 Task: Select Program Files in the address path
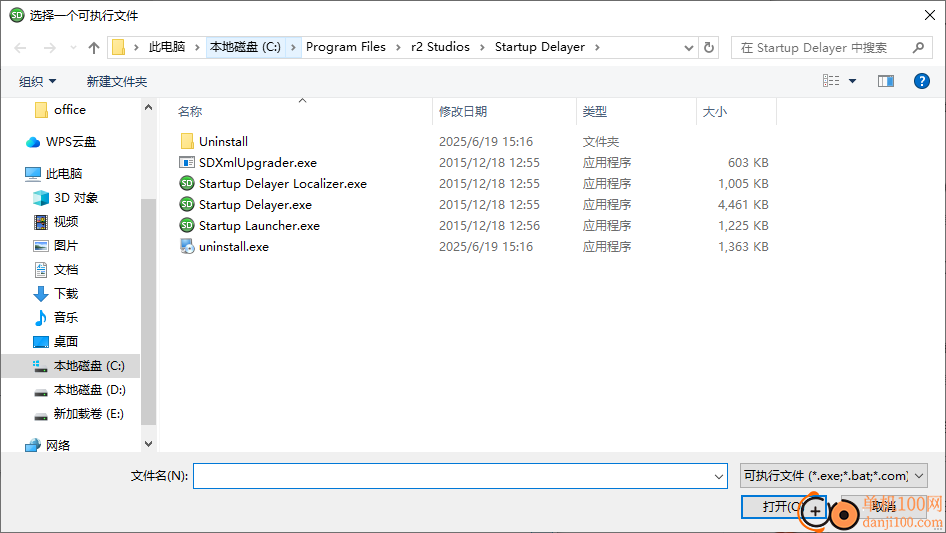346,47
